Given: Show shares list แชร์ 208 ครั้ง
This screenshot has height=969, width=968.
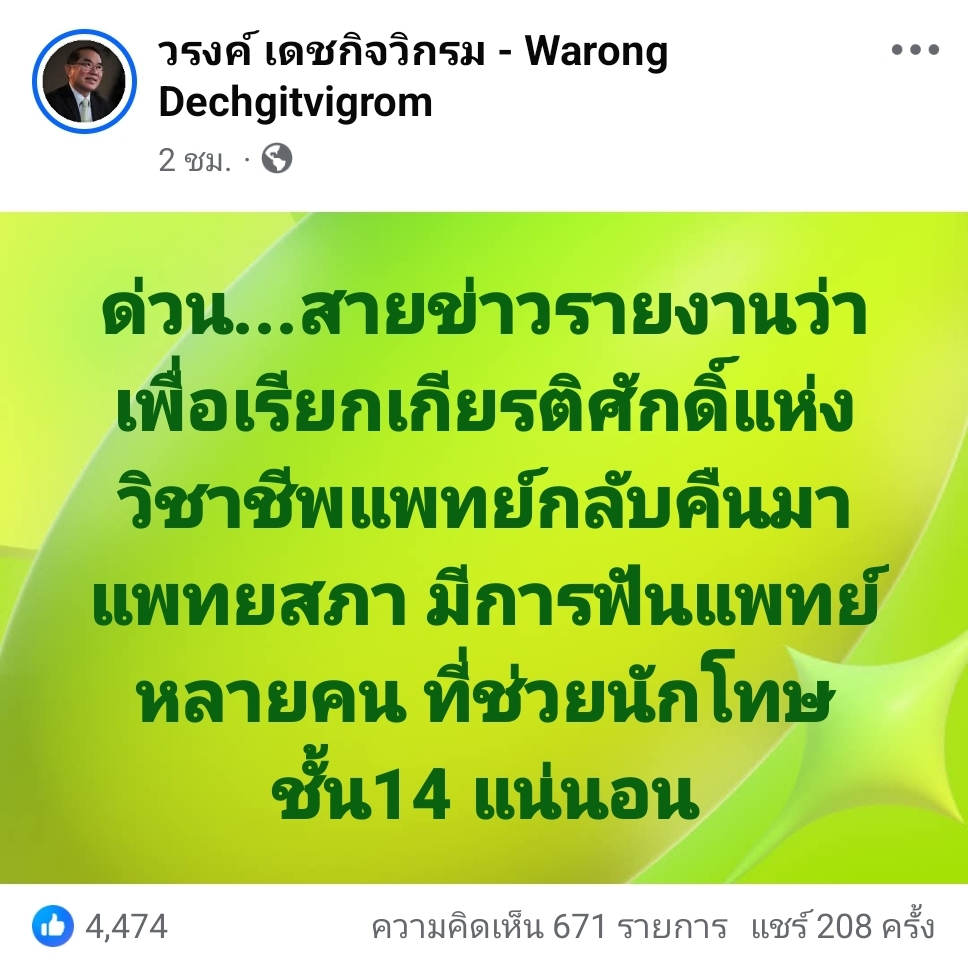Looking at the screenshot, I should pyautogui.click(x=842, y=926).
